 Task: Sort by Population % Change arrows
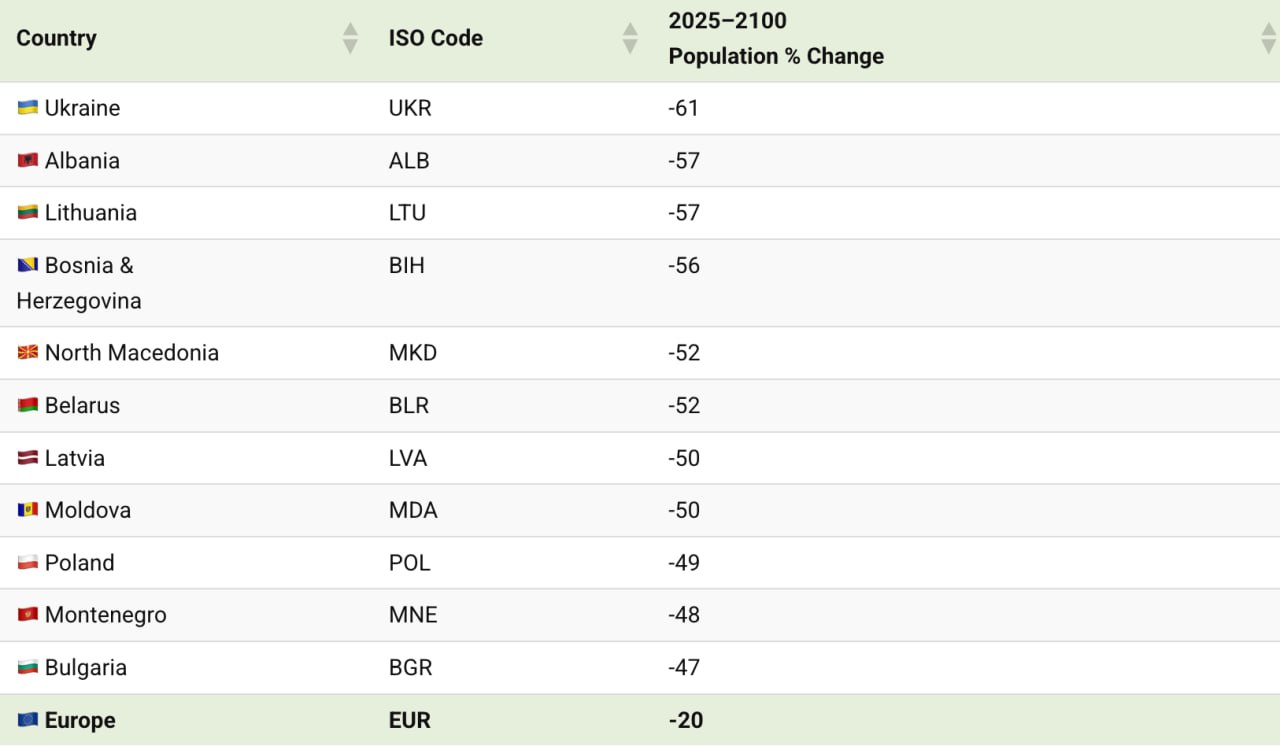[x=1269, y=38]
